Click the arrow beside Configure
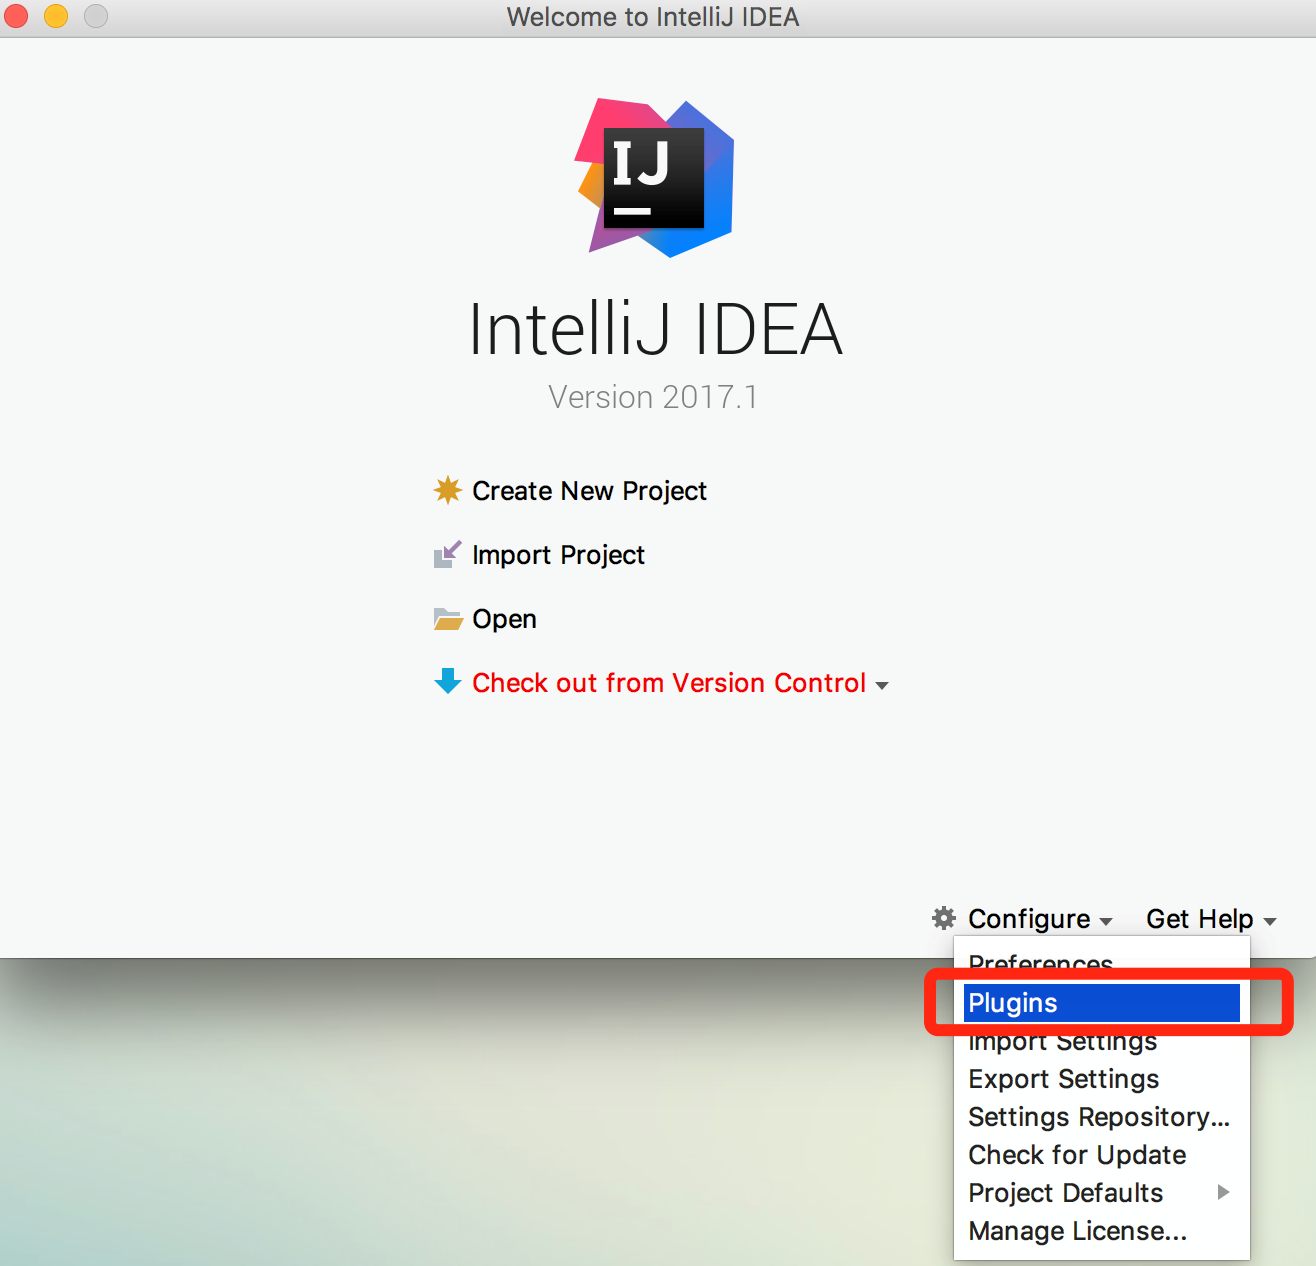1316x1266 pixels. pyautogui.click(x=1105, y=922)
